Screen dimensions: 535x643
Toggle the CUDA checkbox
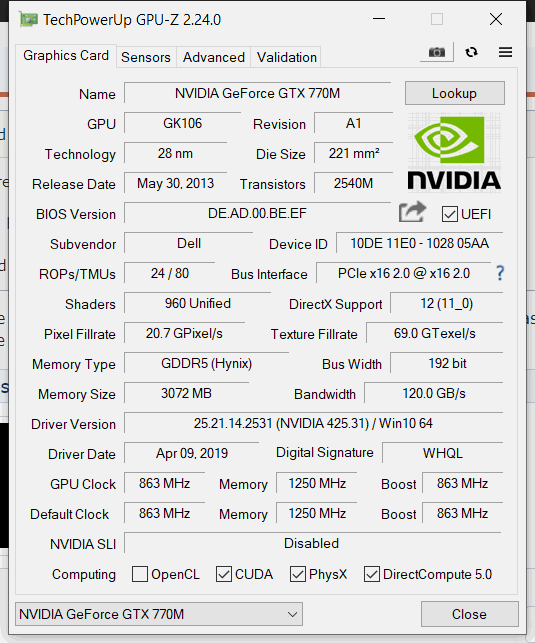[x=224, y=574]
